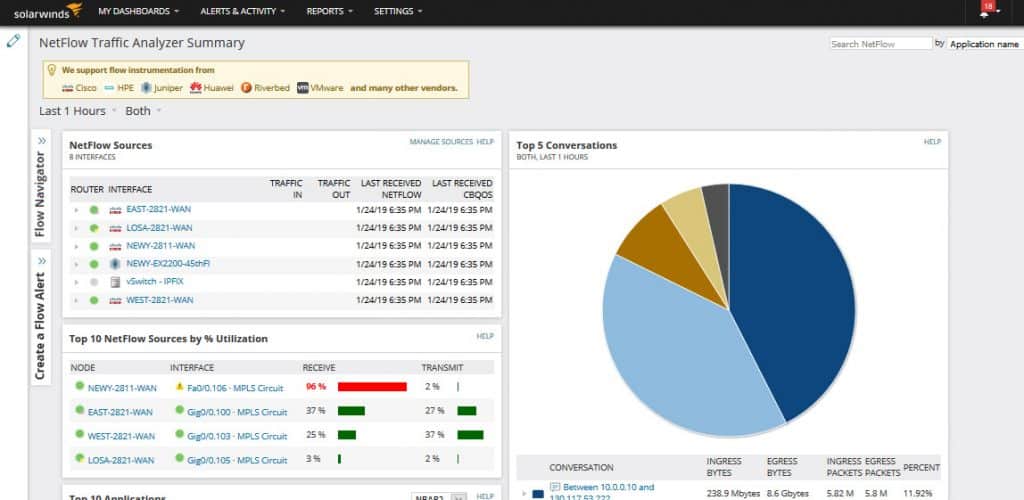Click the red 96% receive utilization bar

372,387
